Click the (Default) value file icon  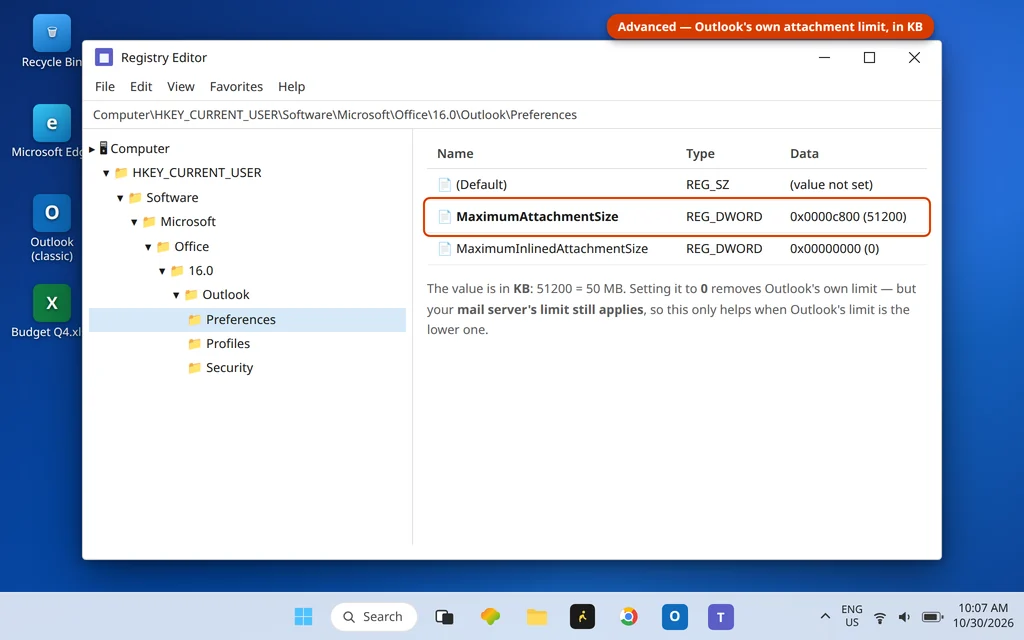point(445,185)
